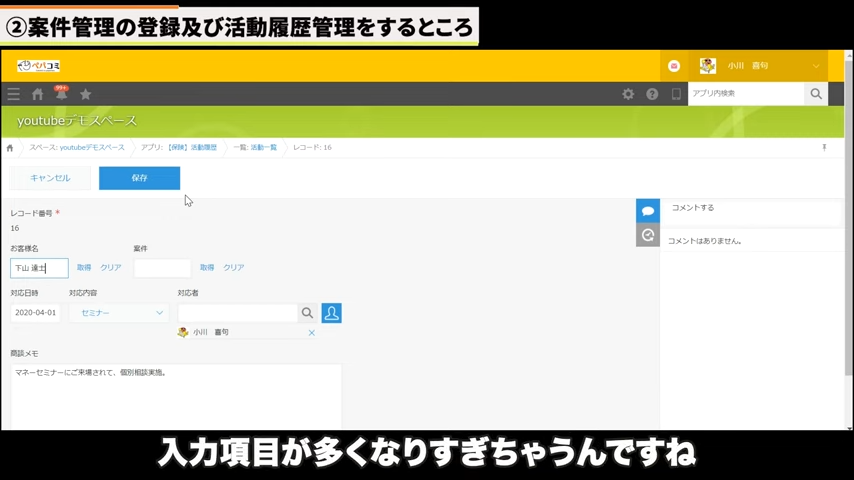Click the pin icon at breadcrumb right
This screenshot has width=854, height=480.
coord(825,148)
